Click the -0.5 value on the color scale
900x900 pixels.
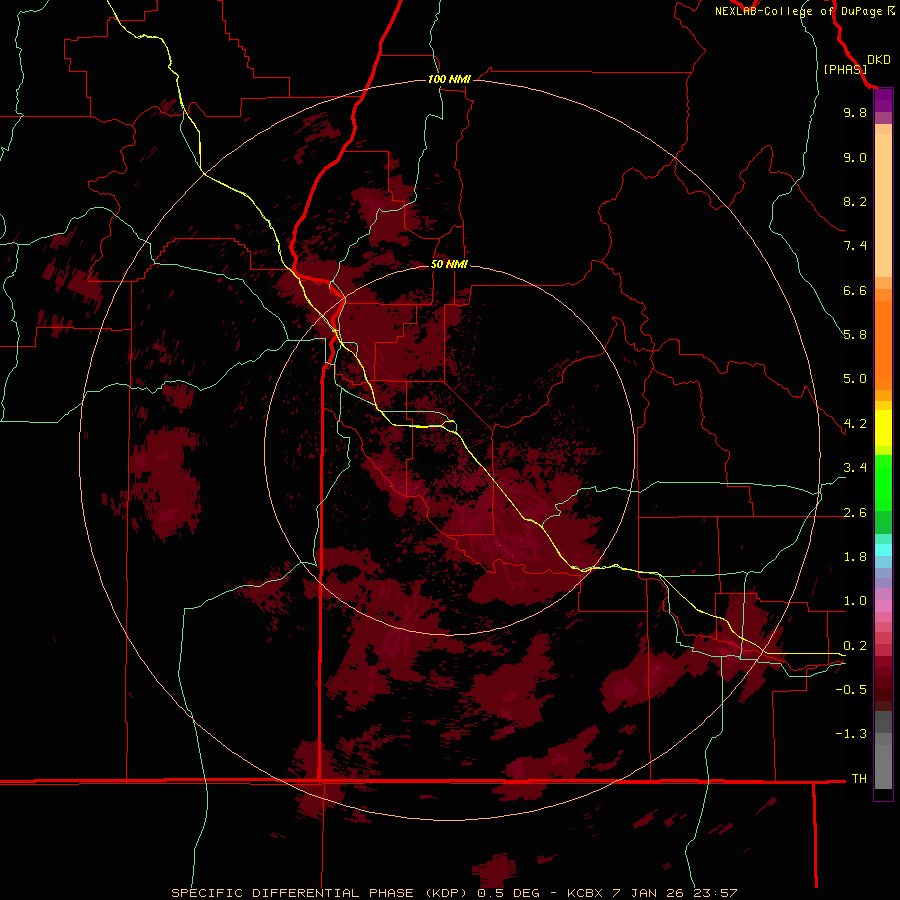tap(851, 690)
